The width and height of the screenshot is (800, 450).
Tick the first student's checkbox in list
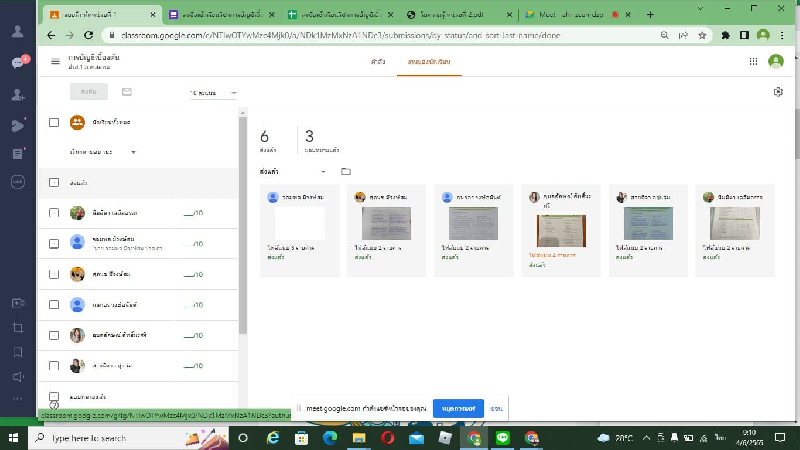tap(54, 213)
